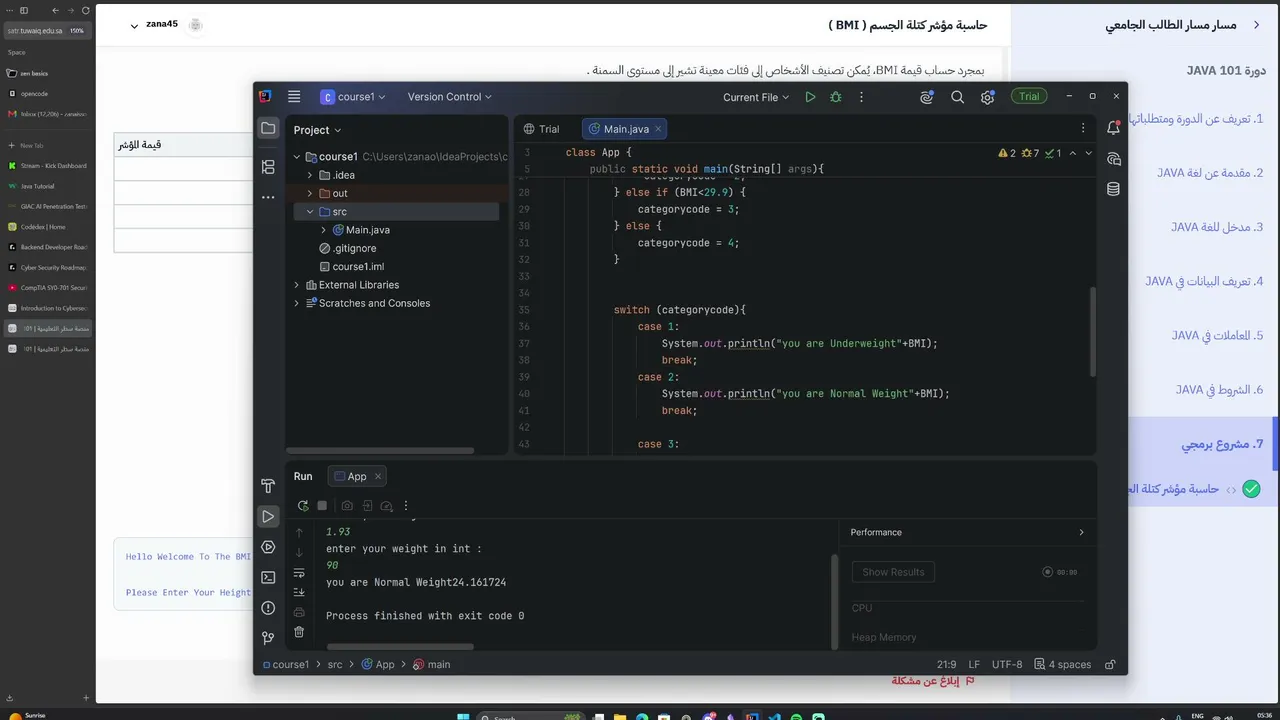Start debugging with the bug icon
Image resolution: width=1280 pixels, height=720 pixels.
point(836,97)
